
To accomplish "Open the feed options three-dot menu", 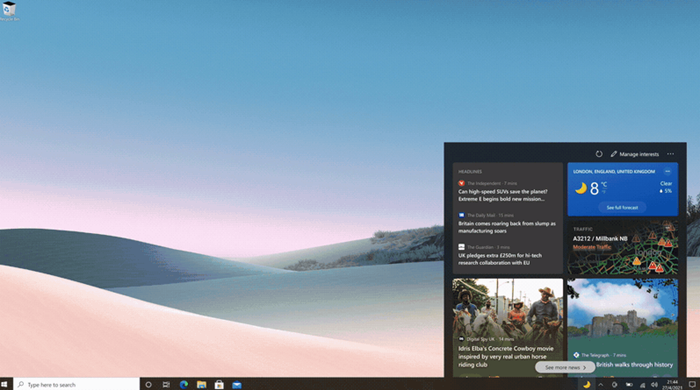I will pos(671,154).
